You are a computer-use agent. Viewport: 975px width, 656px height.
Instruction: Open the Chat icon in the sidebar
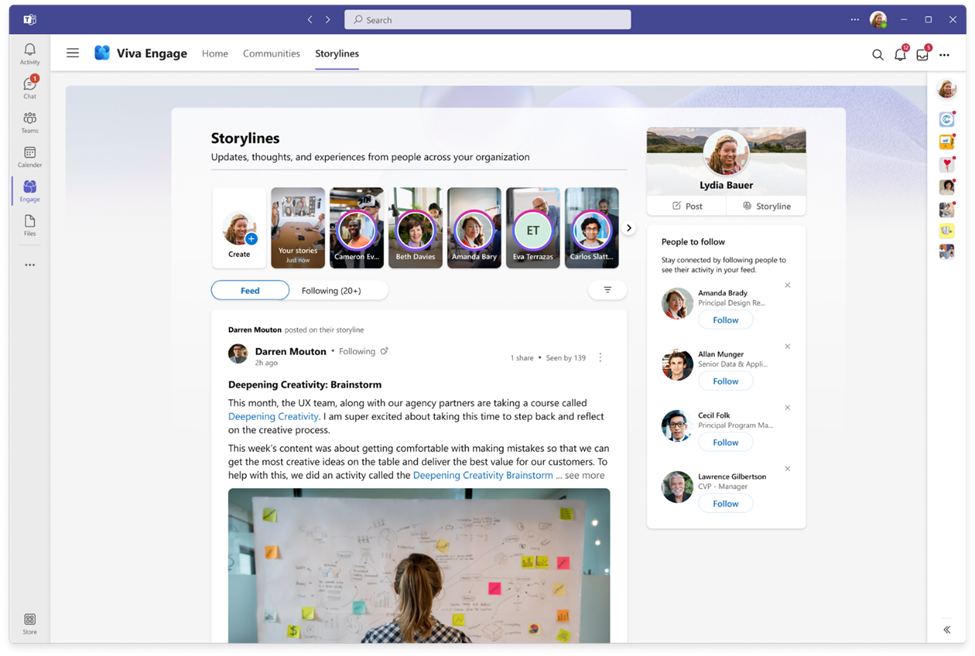pyautogui.click(x=30, y=87)
